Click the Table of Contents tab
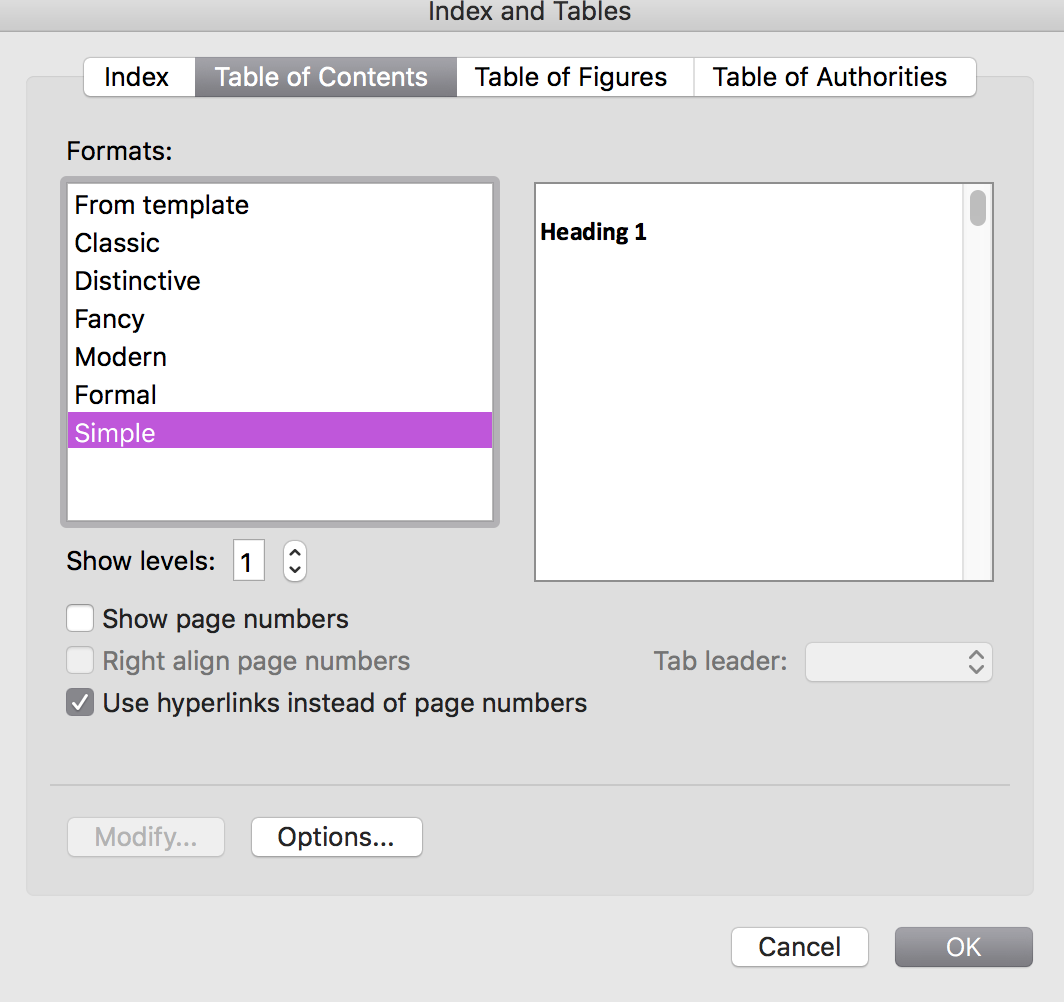Screen dimensions: 1064x1002 tap(321, 78)
